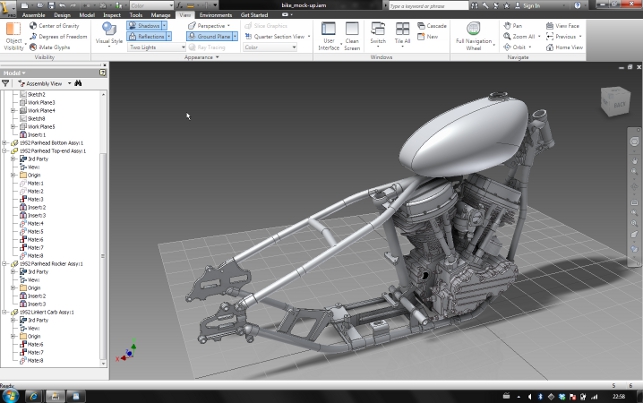Click the keyword search input field
Screen dimensions: 643x403
(x=430, y=5)
